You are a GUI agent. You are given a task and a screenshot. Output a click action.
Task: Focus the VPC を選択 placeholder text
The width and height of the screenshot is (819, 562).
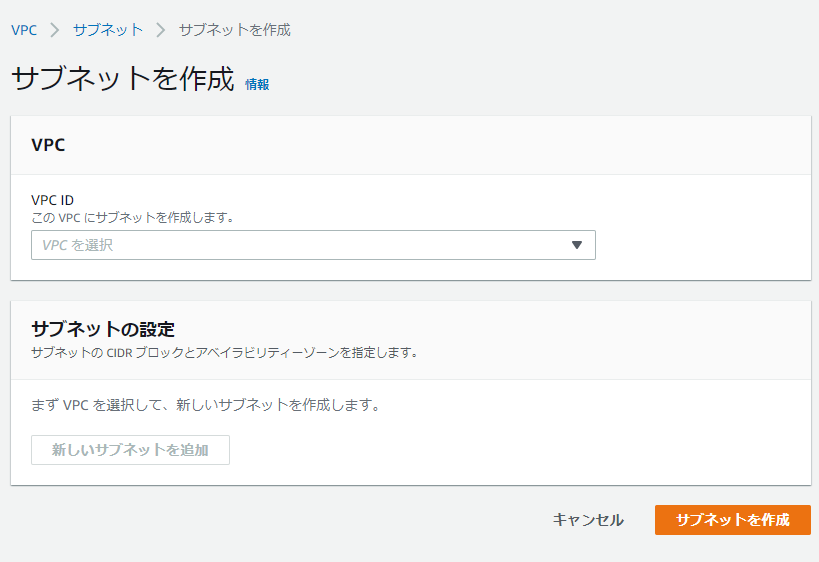[x=77, y=245]
